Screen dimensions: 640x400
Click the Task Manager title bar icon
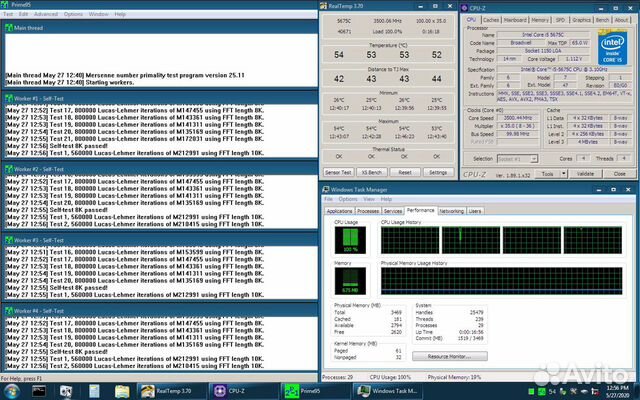pos(326,189)
